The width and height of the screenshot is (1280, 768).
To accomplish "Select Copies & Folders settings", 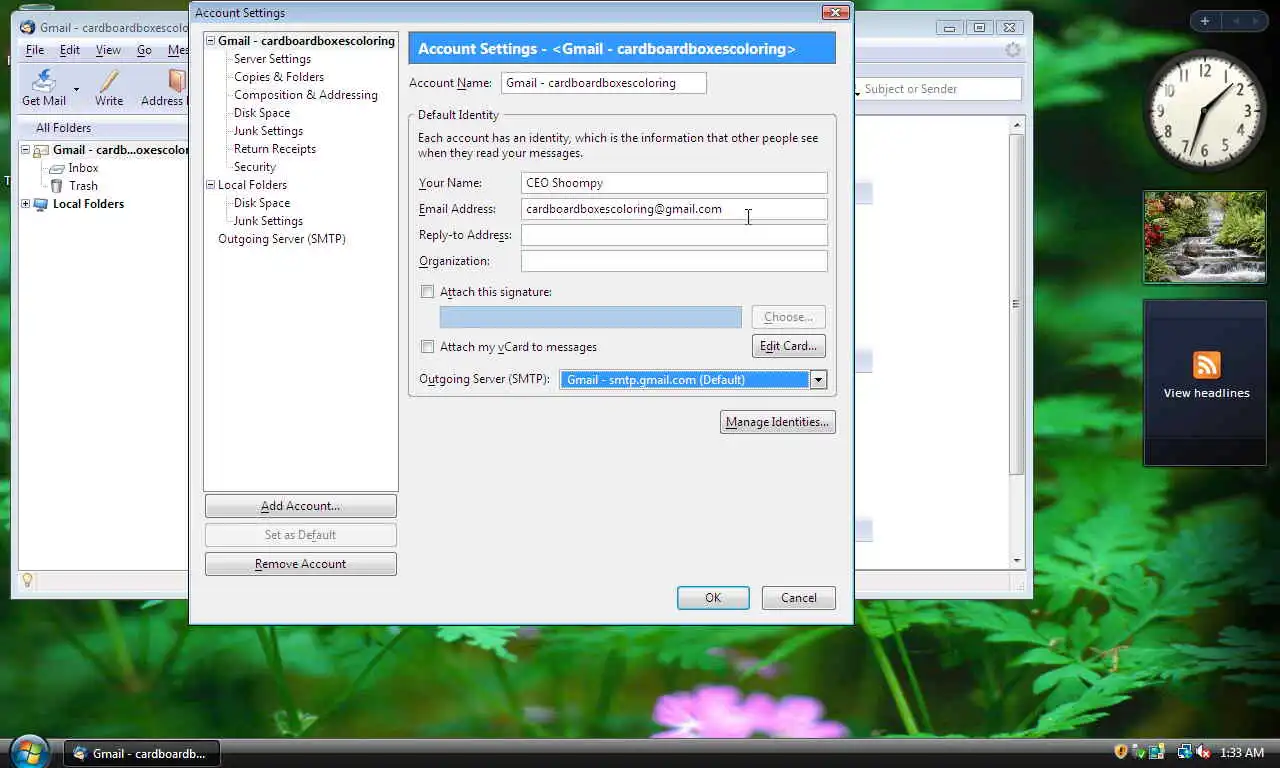I will (x=279, y=77).
